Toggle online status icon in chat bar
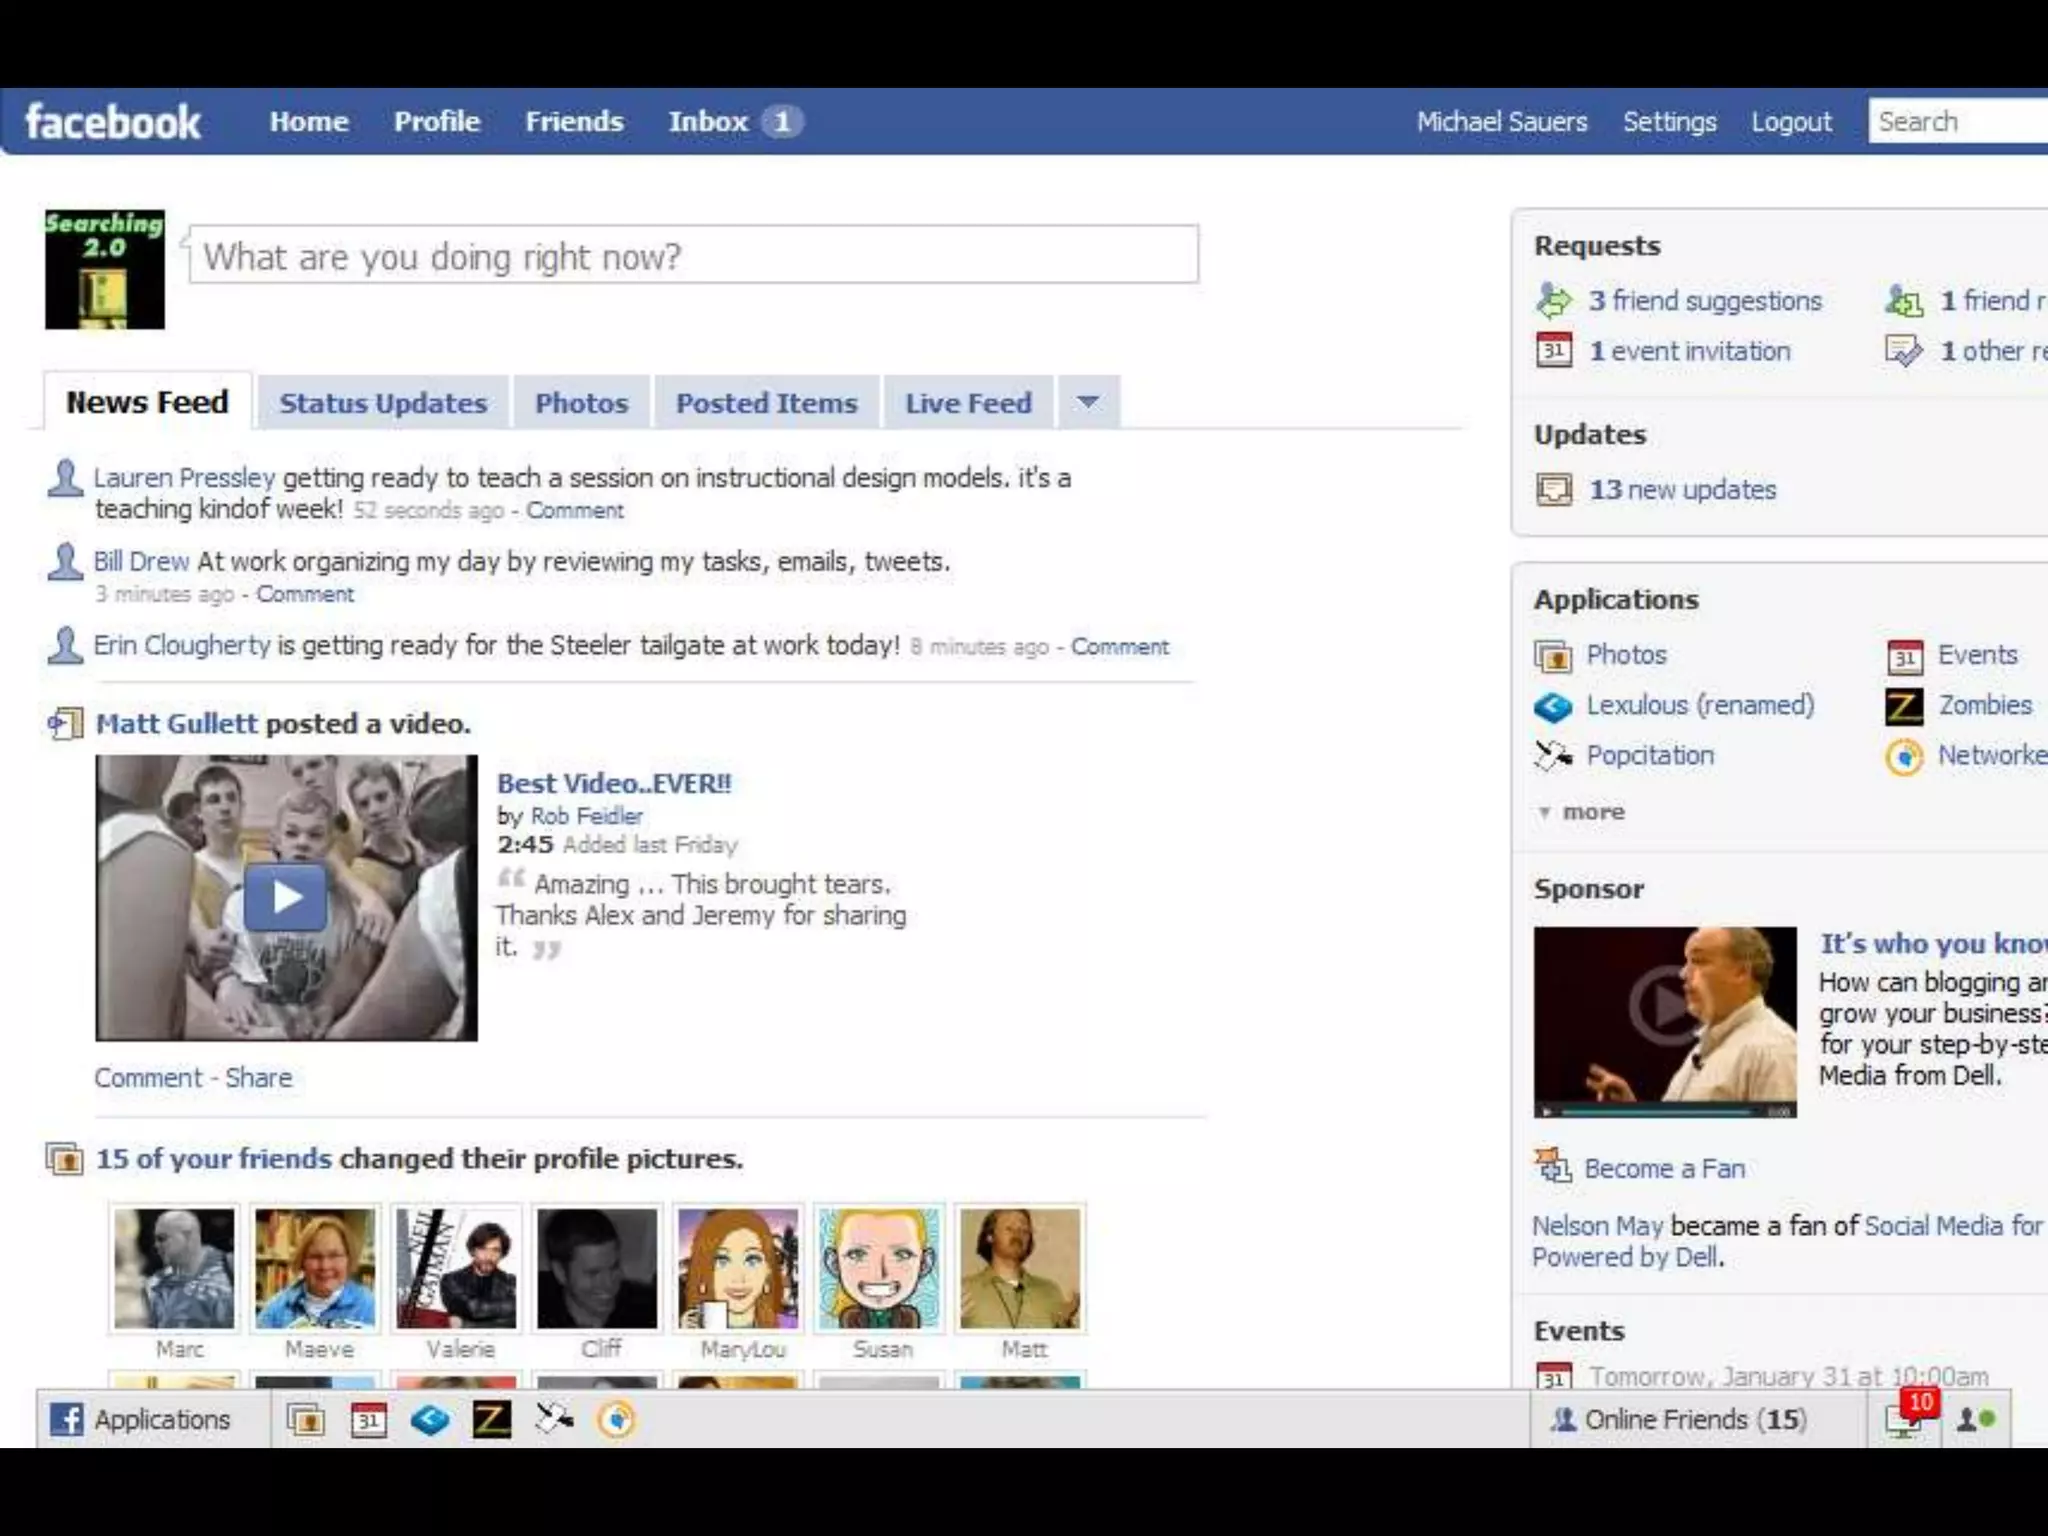Screen dimensions: 2048x1536 1975,1419
